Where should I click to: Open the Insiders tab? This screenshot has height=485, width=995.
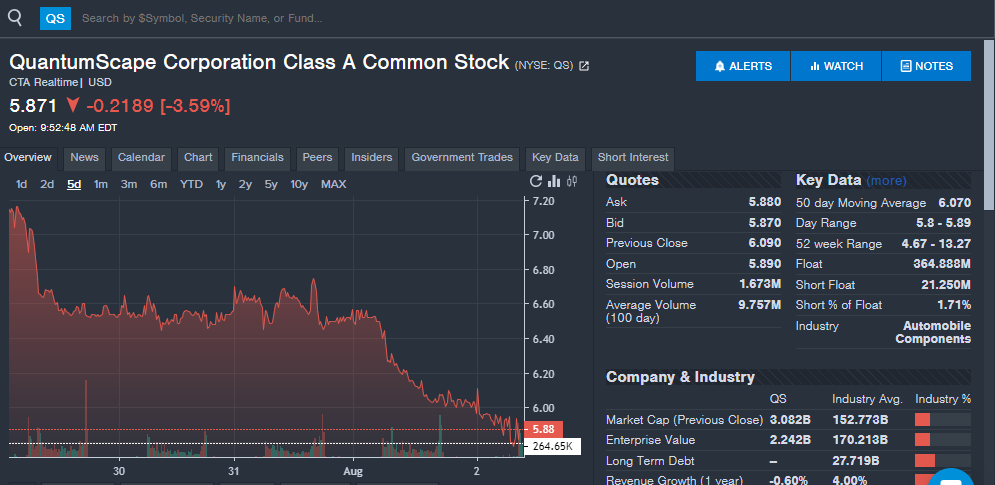(x=372, y=157)
